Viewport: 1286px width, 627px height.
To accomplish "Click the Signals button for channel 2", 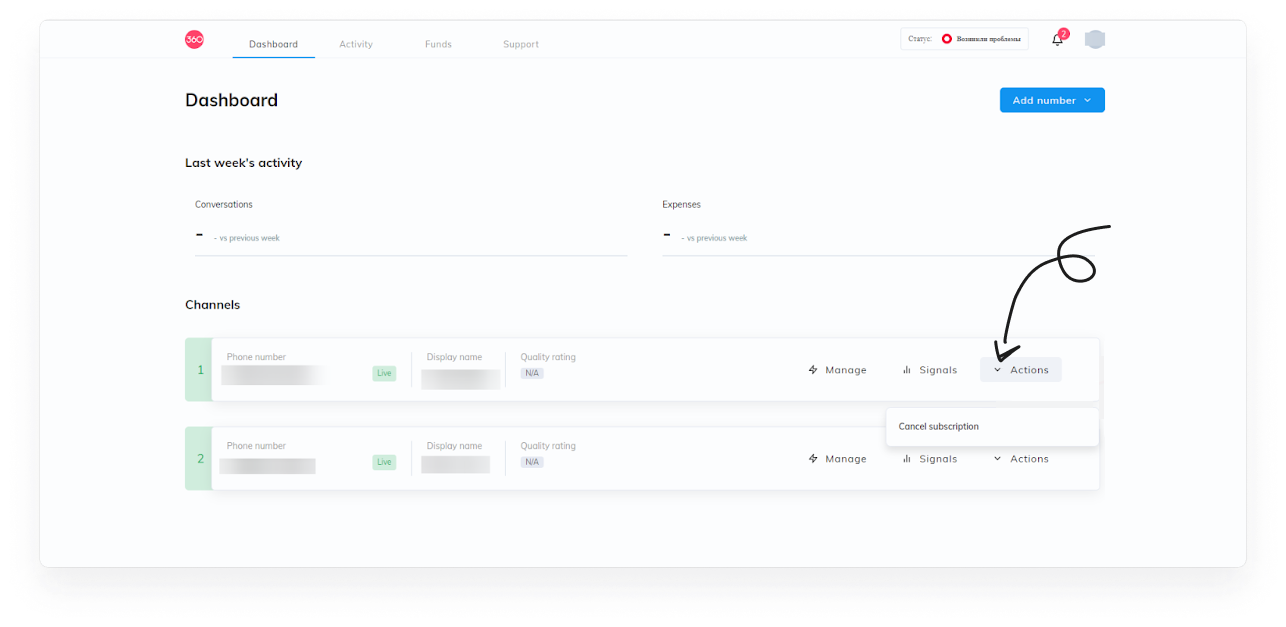I will tap(930, 459).
